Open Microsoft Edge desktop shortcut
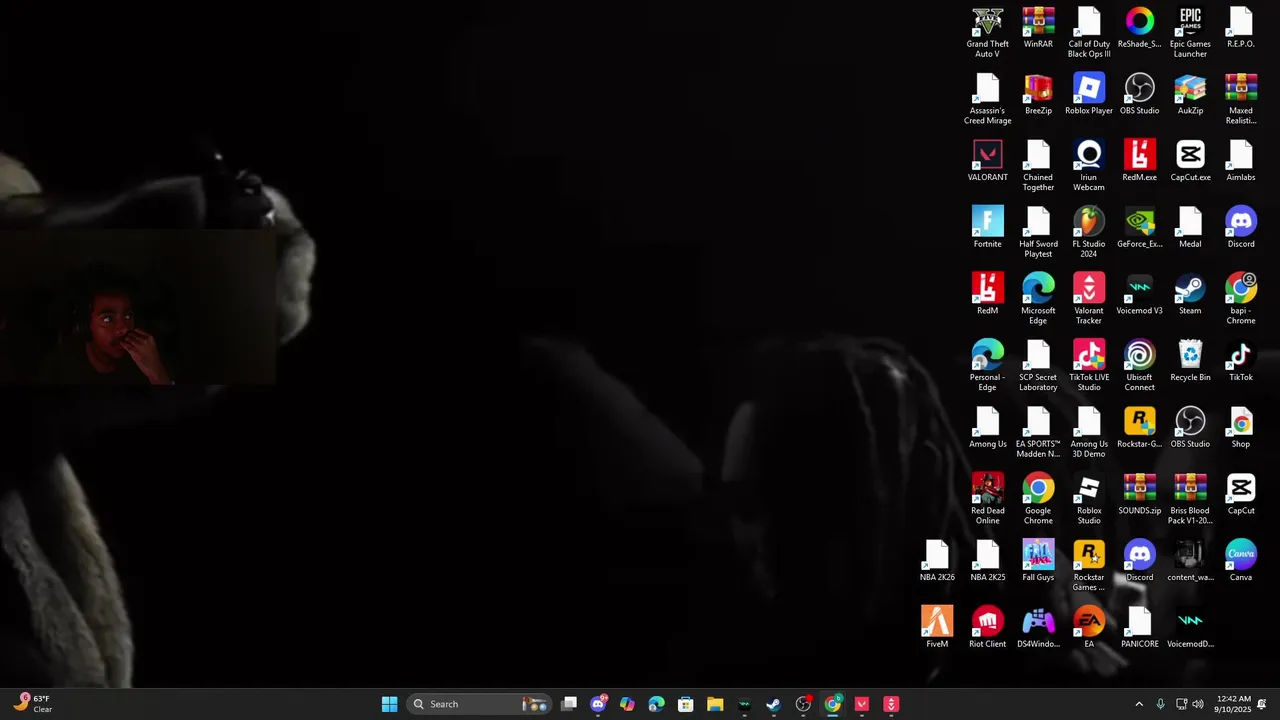The width and height of the screenshot is (1280, 720). tap(1038, 299)
